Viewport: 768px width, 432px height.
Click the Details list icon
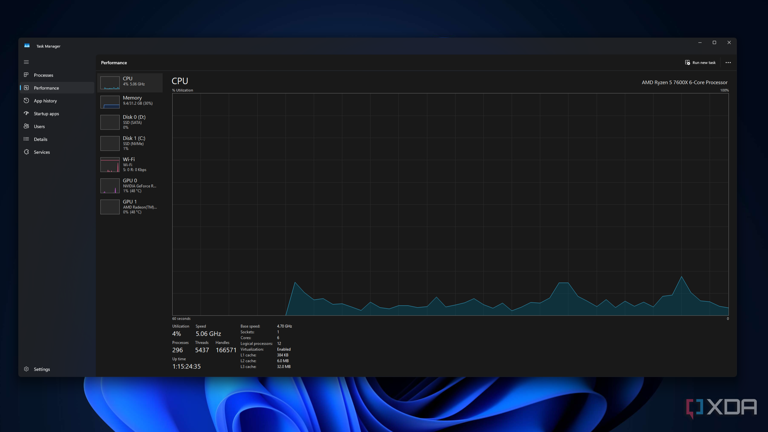pyautogui.click(x=26, y=139)
